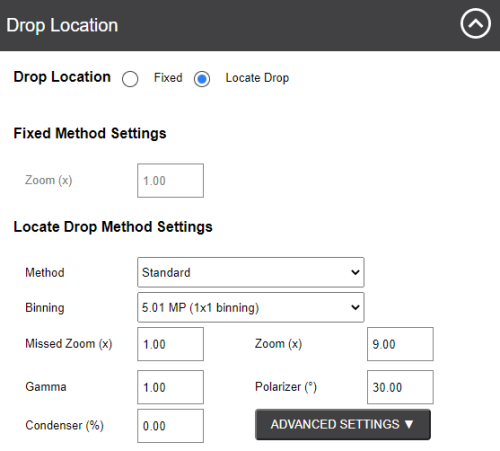Click the Polarizer (°) input field

[x=400, y=387]
